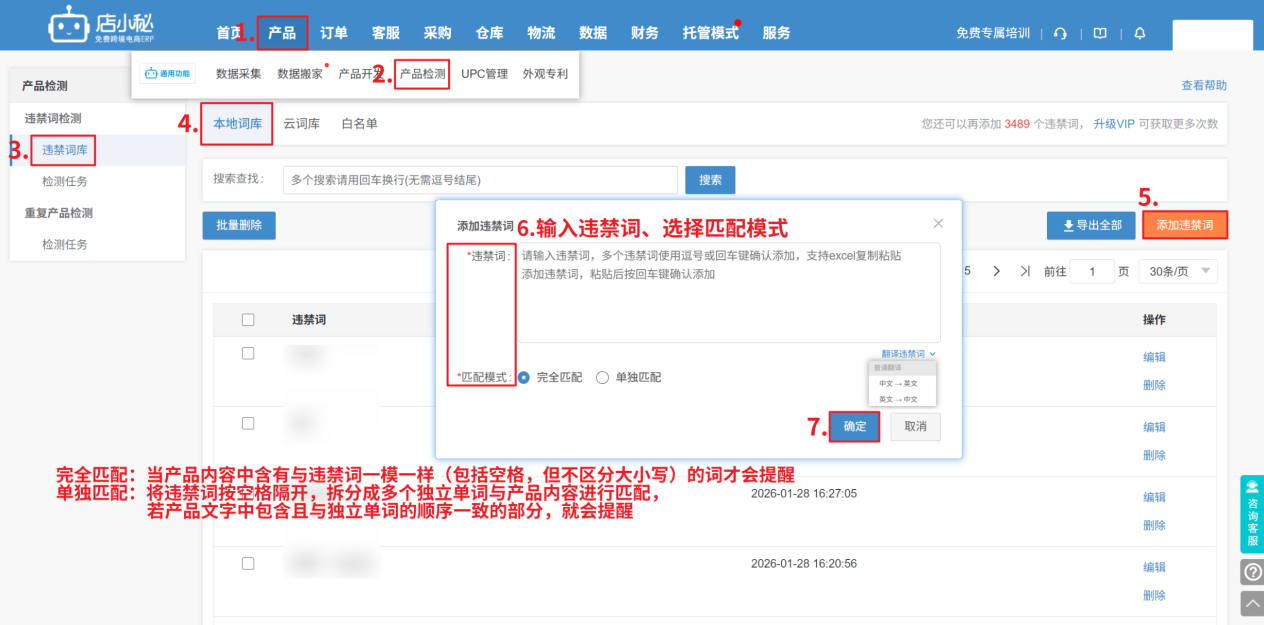The width and height of the screenshot is (1264, 625).
Task: Close the 添加违禁词 dialog with X
Action: pyautogui.click(x=938, y=224)
